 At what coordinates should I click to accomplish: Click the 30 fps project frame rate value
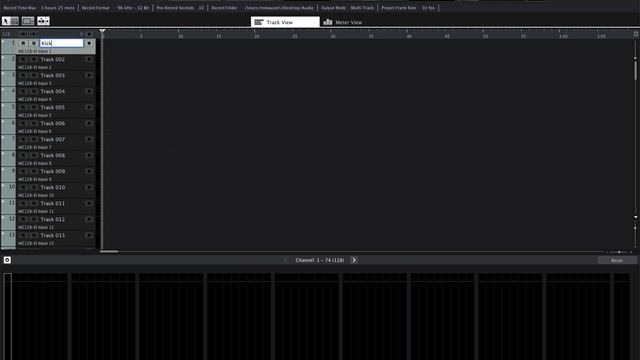pos(428,8)
